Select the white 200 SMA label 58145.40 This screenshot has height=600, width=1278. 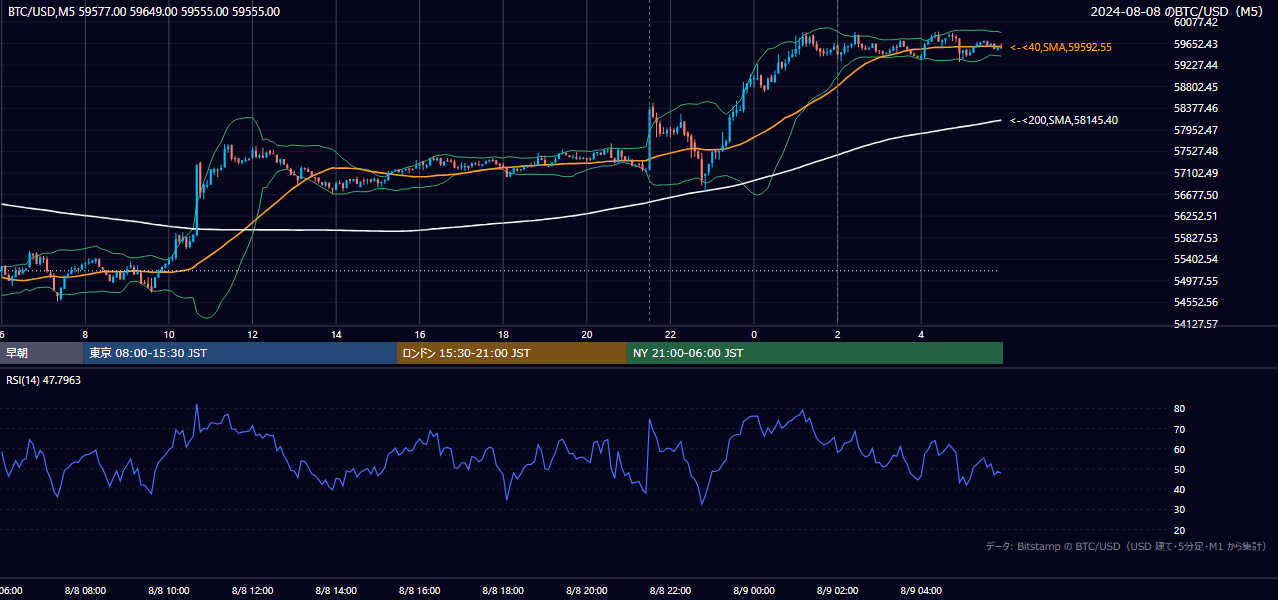1064,120
